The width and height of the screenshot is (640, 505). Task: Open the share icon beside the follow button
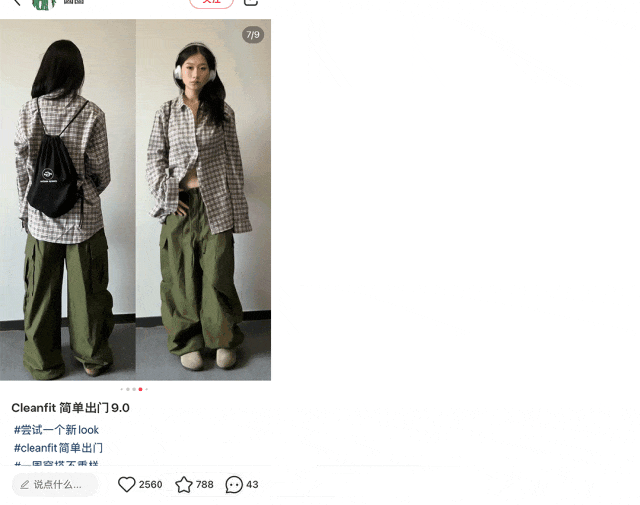coord(251,3)
